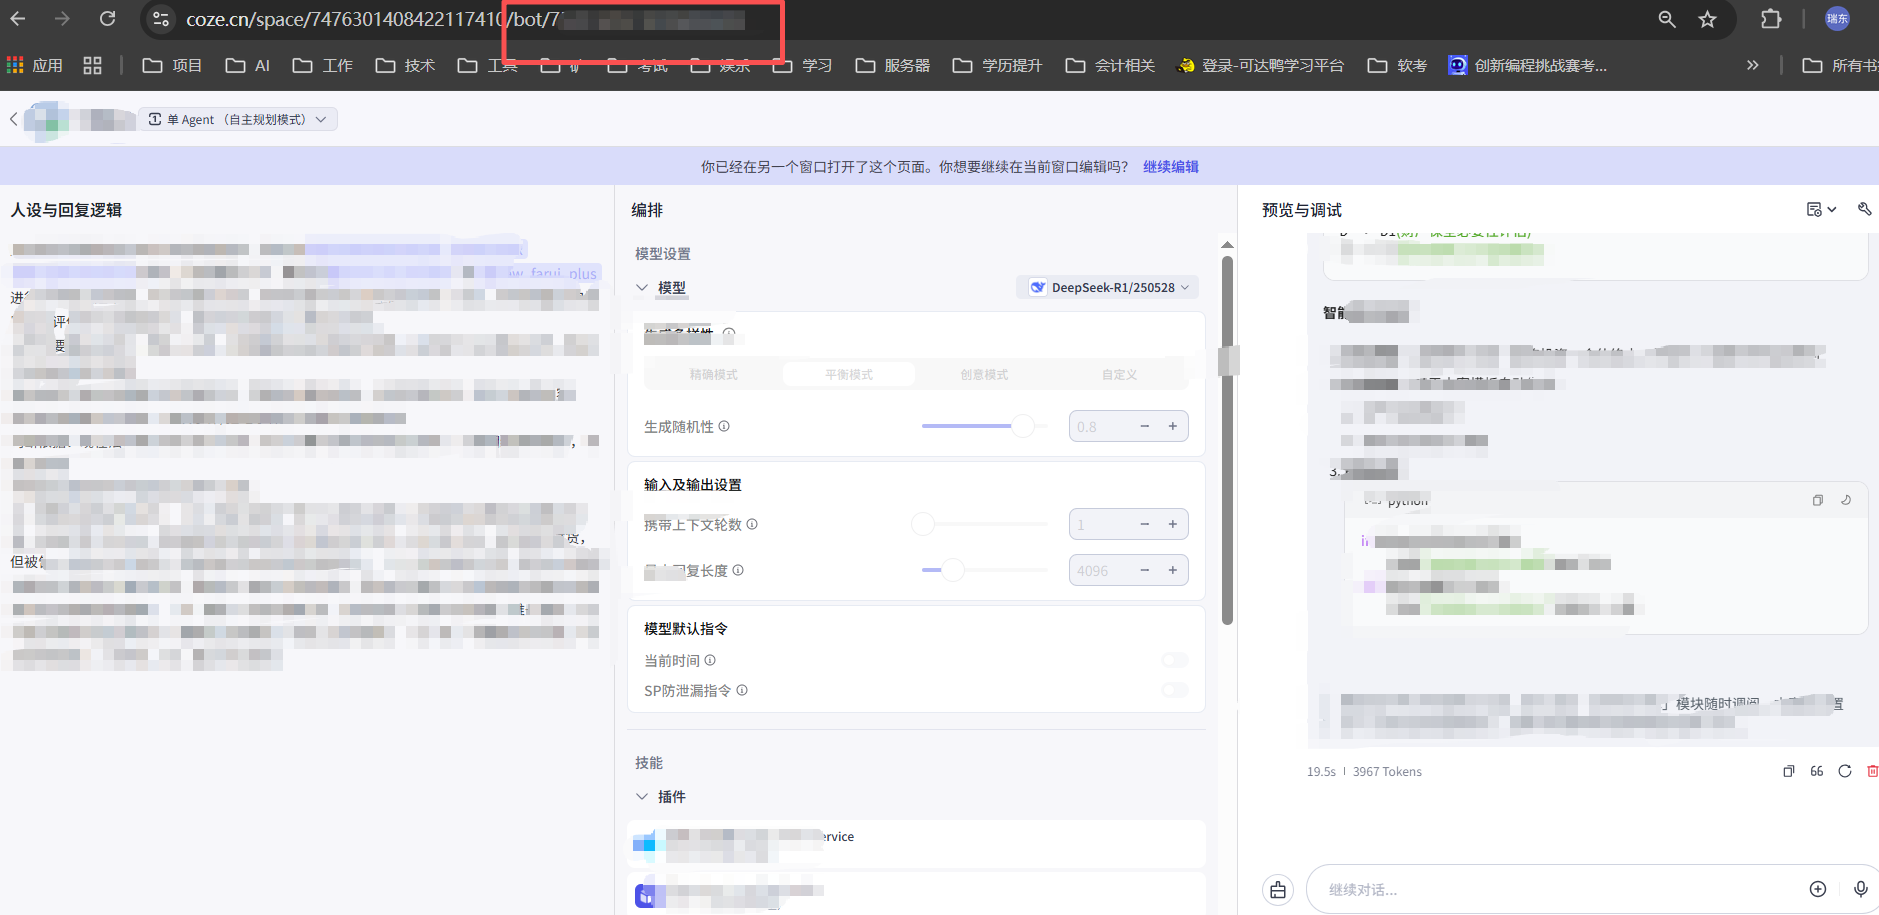Screen dimensions: 1879x915
Task: Reload the current page
Action: coord(107,18)
